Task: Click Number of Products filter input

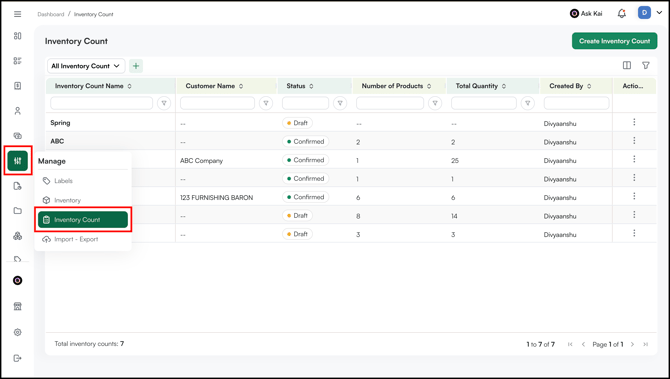Action: (x=390, y=103)
